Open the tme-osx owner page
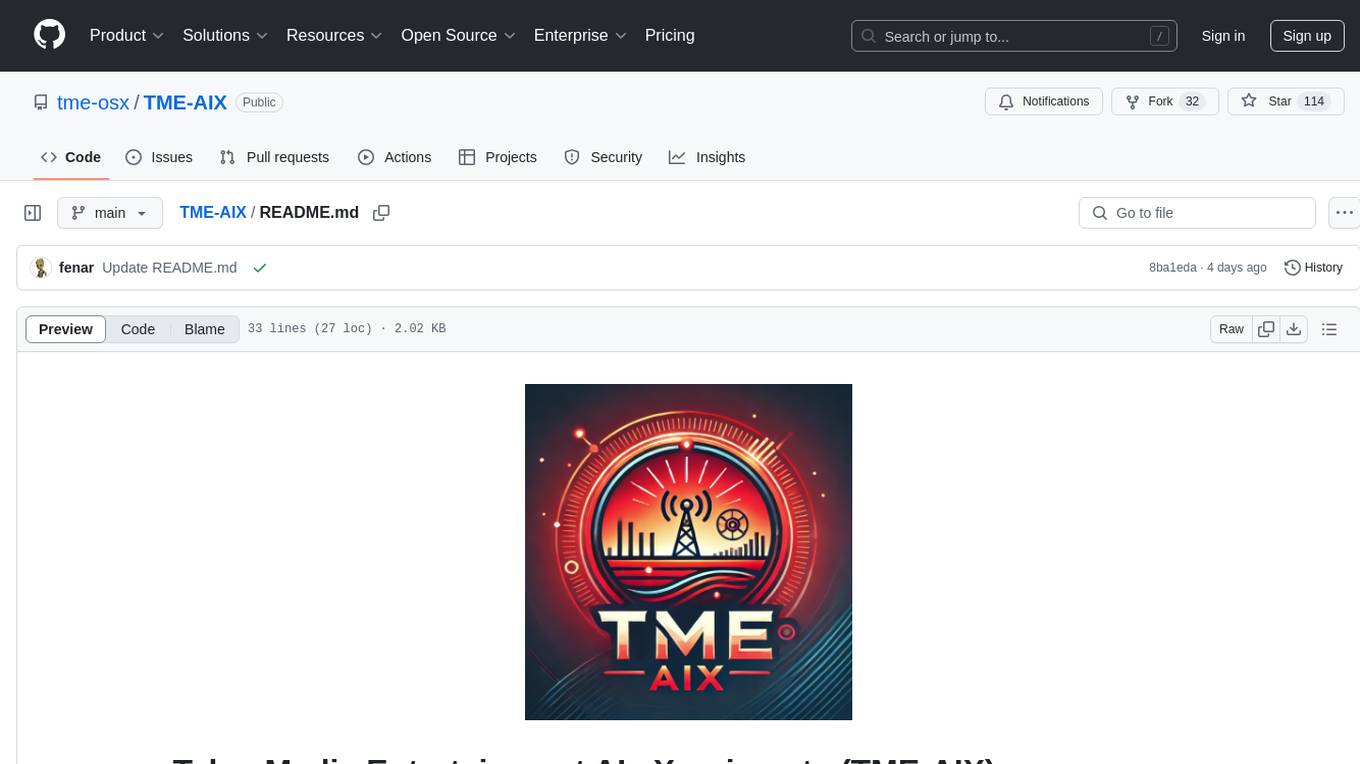The width and height of the screenshot is (1360, 764). [93, 102]
